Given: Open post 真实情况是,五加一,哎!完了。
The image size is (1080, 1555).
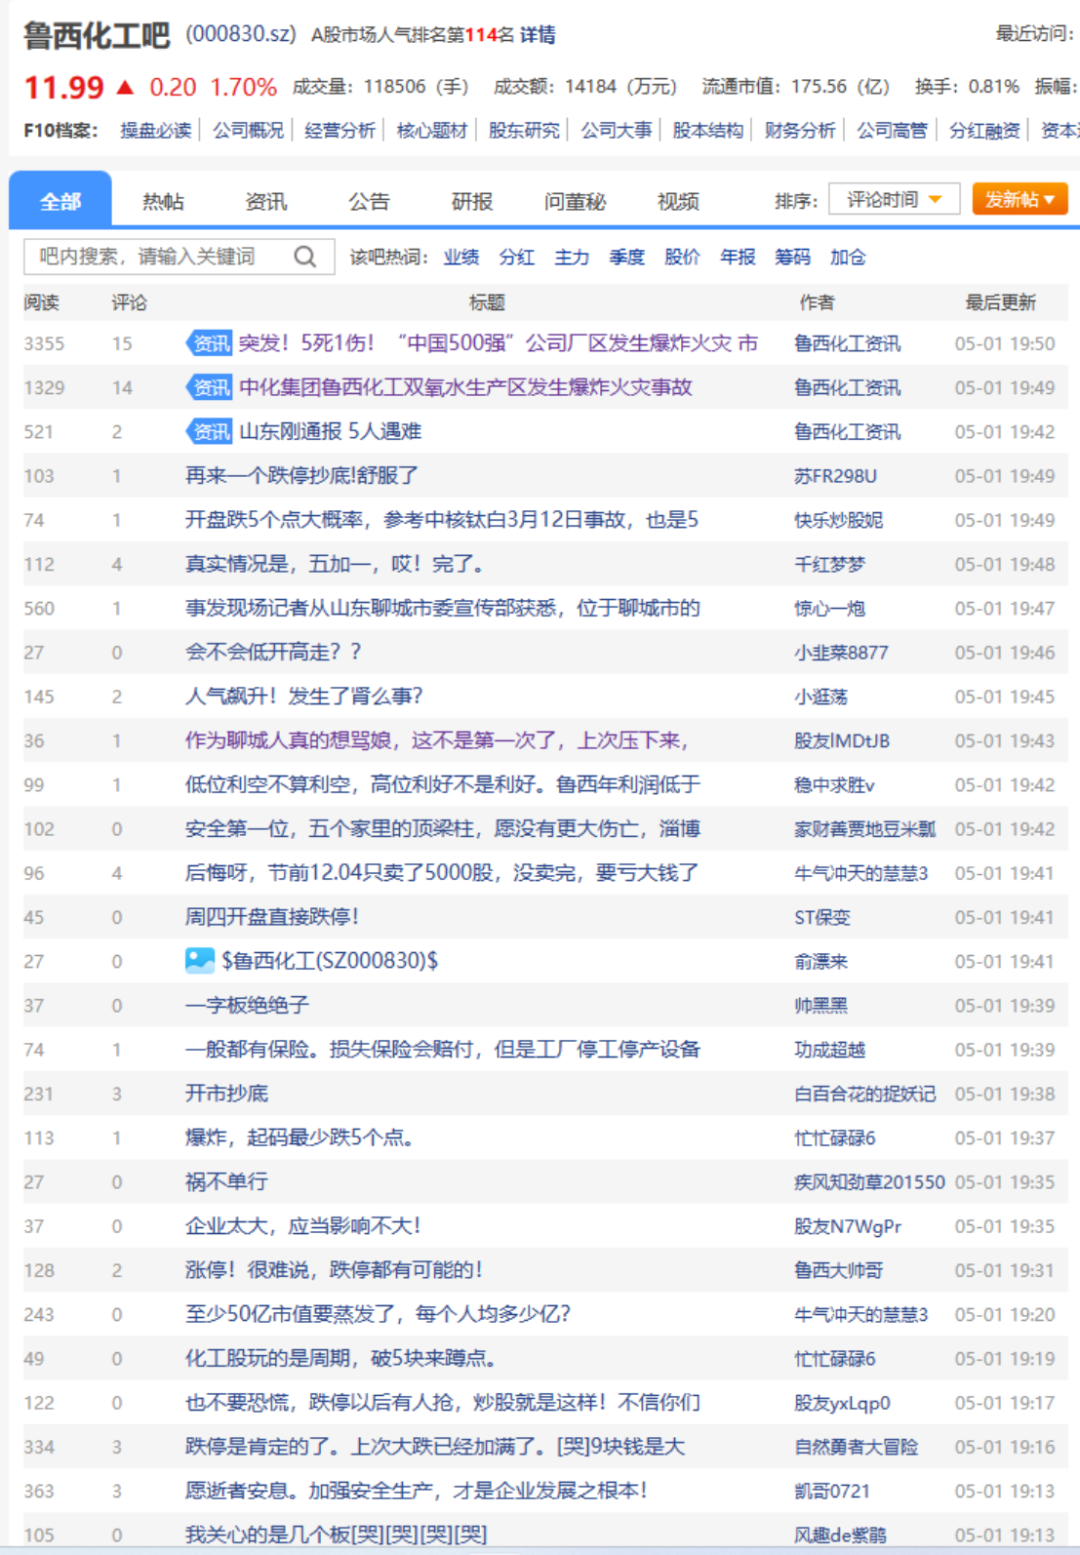Looking at the screenshot, I should point(334,564).
